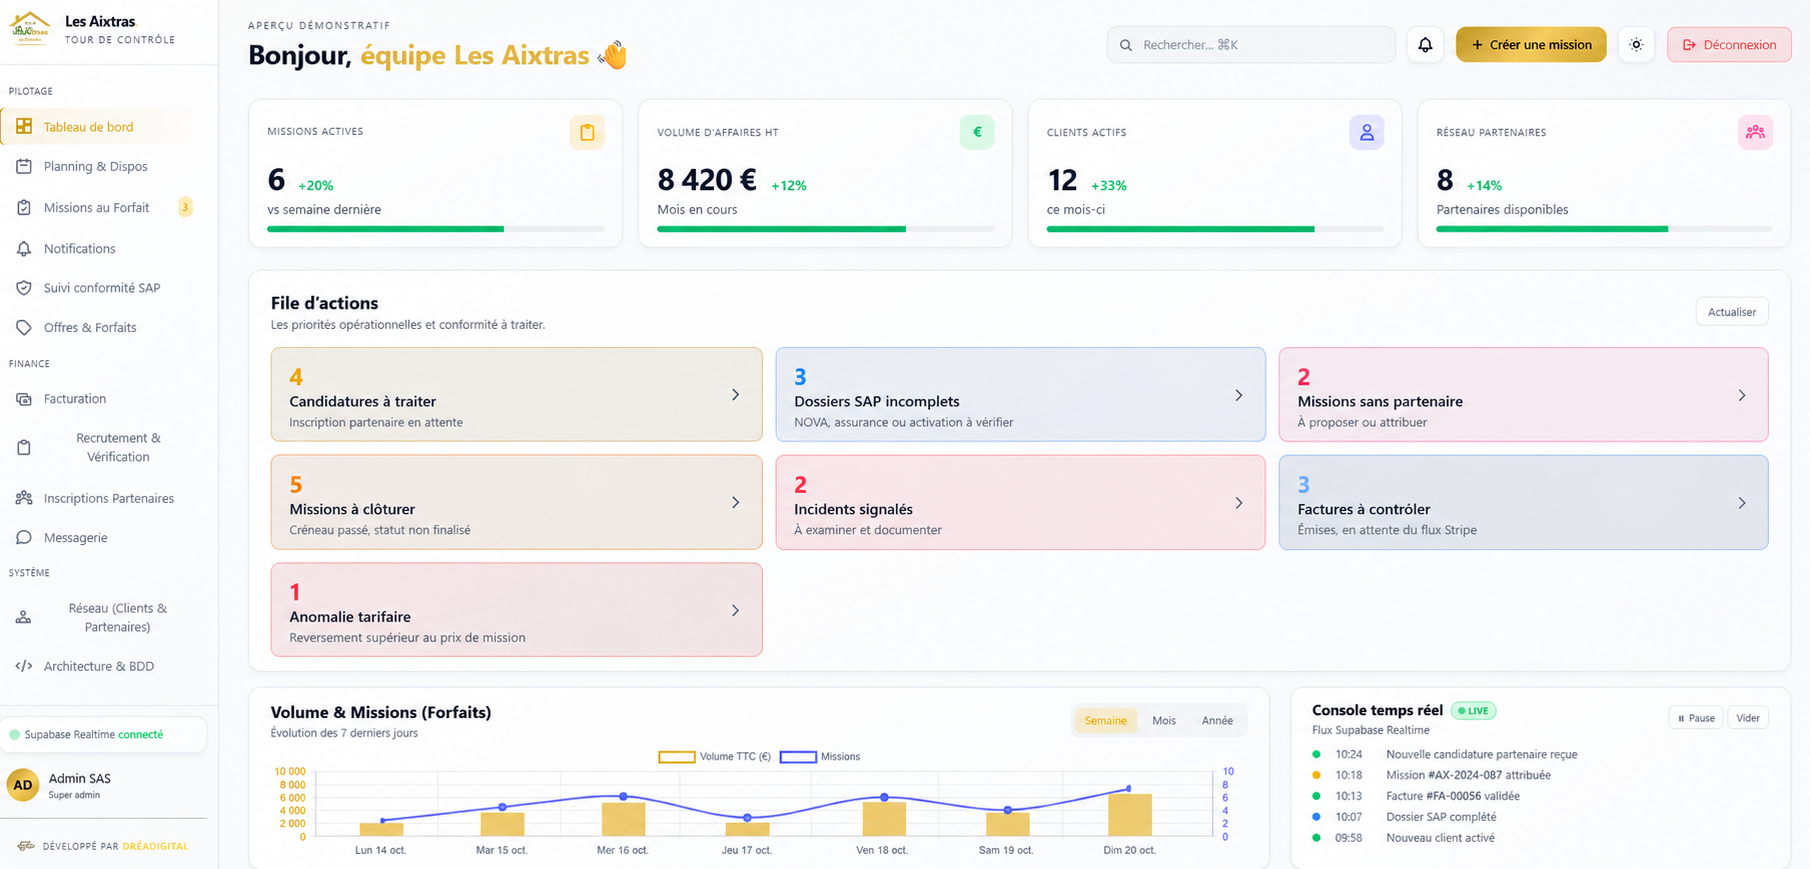Expand Factures à contrôler via chevron
Viewport: 1810px width, 869px height.
(x=1742, y=503)
